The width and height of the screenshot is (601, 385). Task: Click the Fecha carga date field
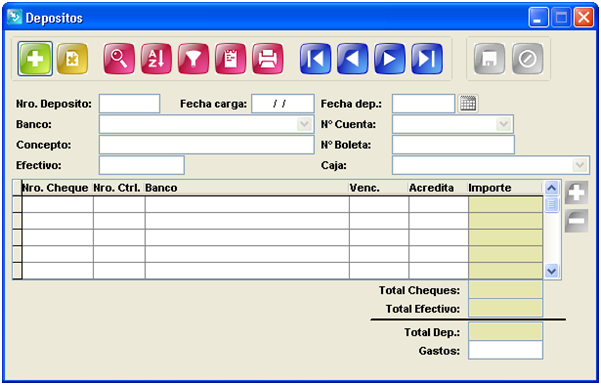click(x=283, y=104)
